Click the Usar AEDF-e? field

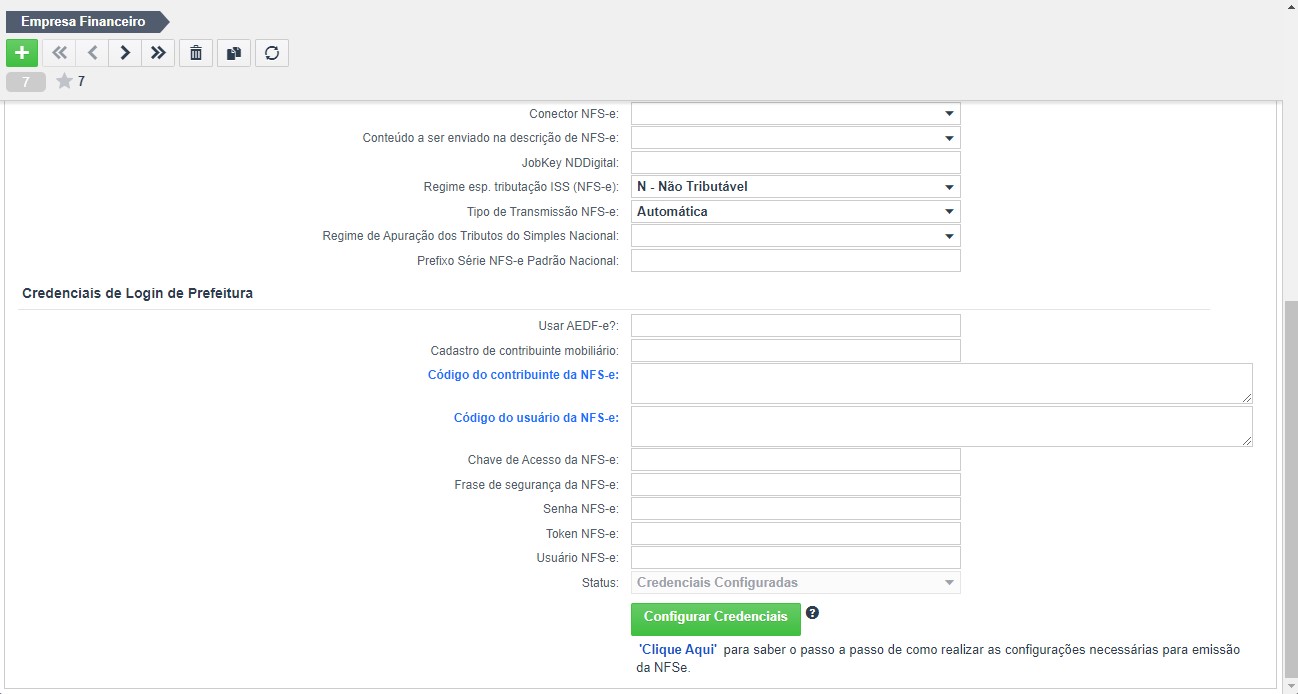[796, 326]
